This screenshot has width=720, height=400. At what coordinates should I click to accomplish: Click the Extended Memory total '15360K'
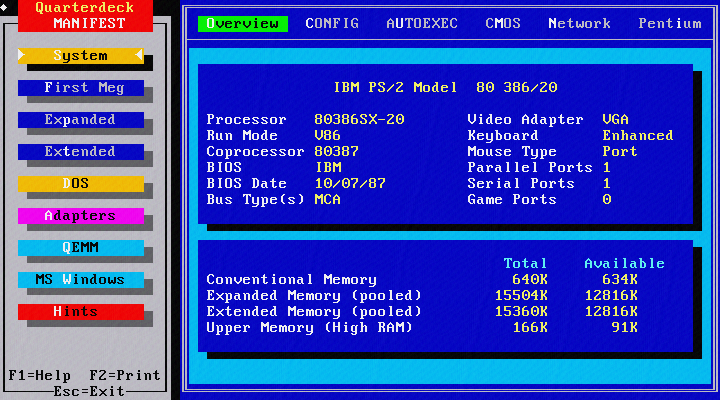[x=521, y=312]
